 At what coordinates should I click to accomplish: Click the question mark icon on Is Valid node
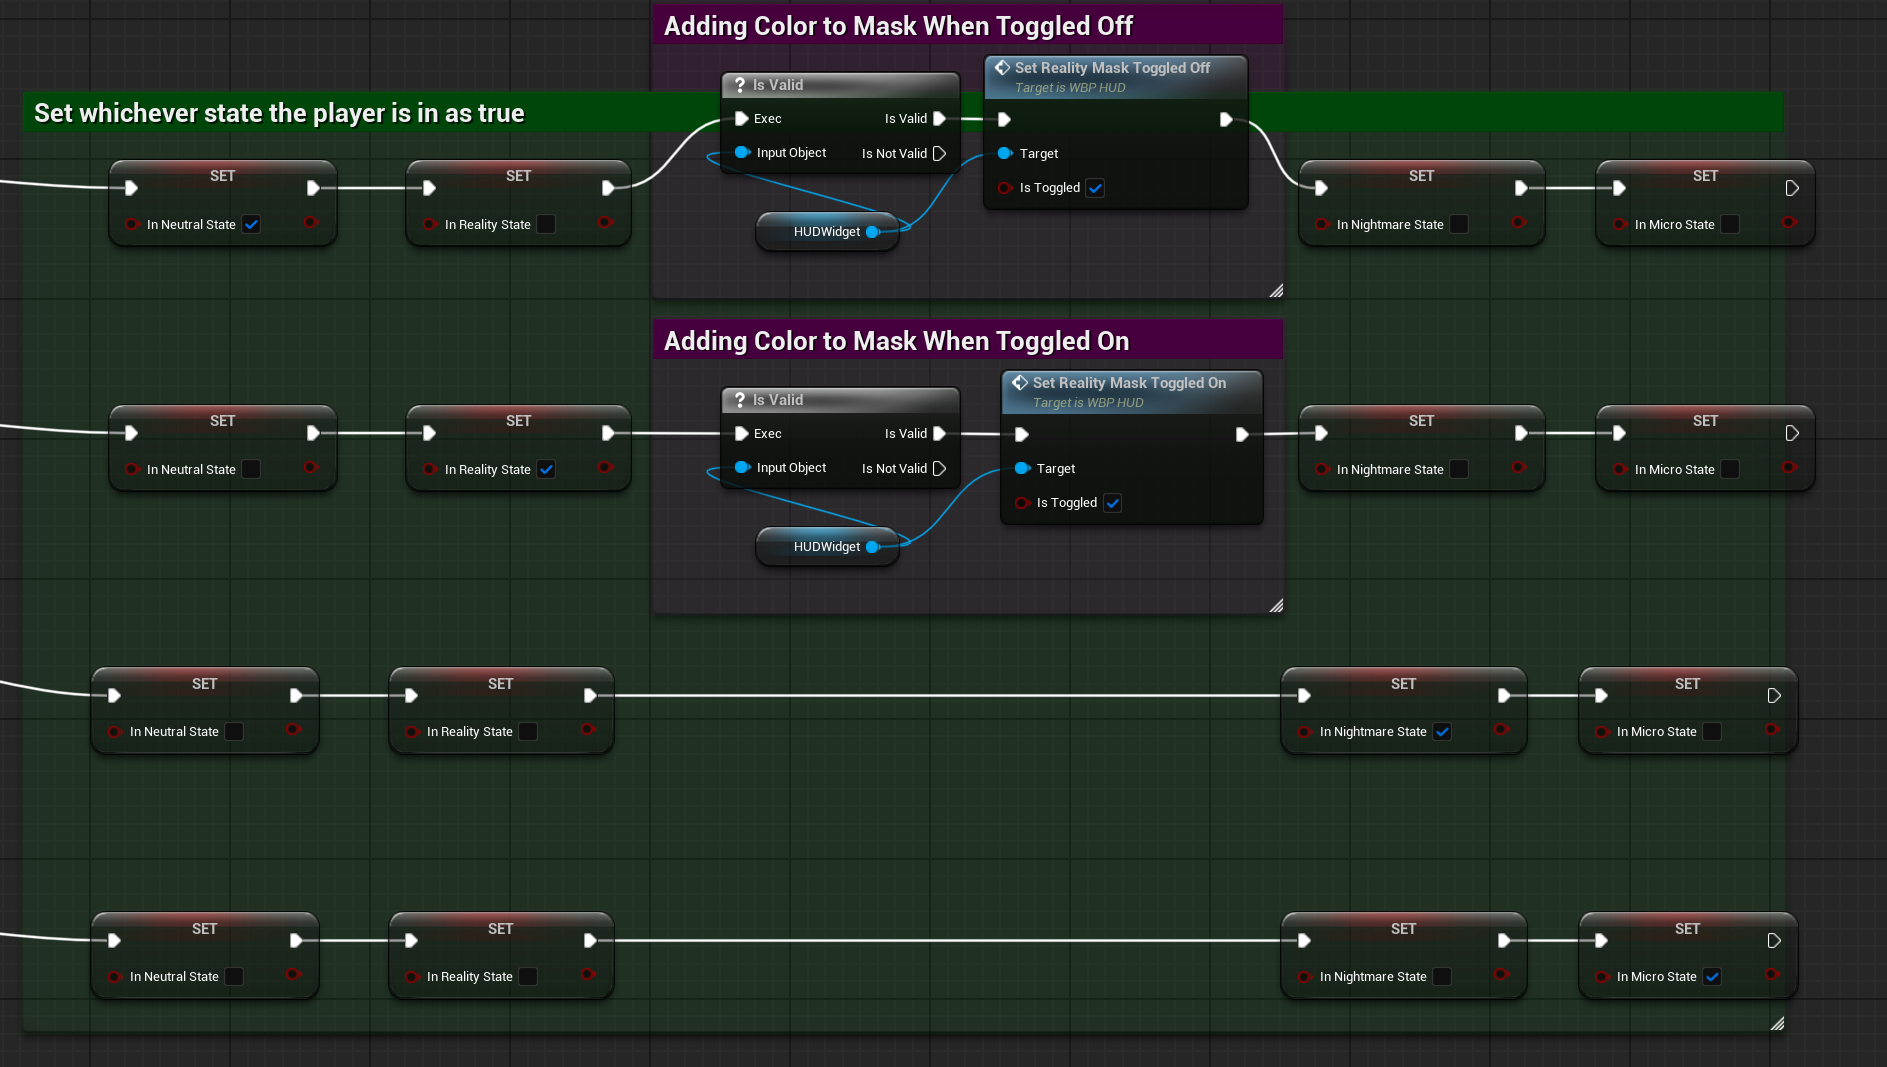[740, 85]
